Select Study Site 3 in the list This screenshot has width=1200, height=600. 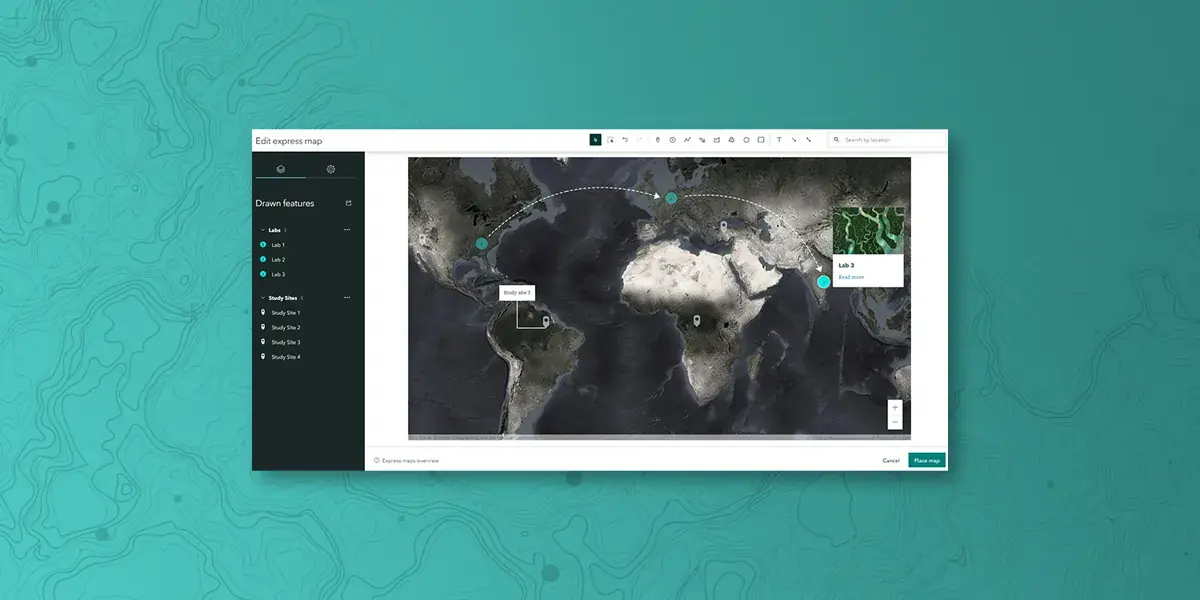click(x=285, y=341)
